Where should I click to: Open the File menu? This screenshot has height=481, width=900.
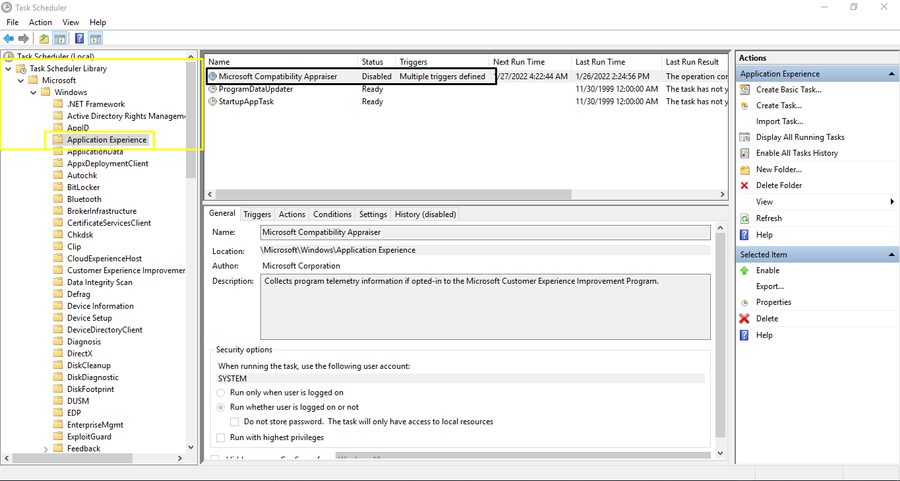click(x=13, y=22)
